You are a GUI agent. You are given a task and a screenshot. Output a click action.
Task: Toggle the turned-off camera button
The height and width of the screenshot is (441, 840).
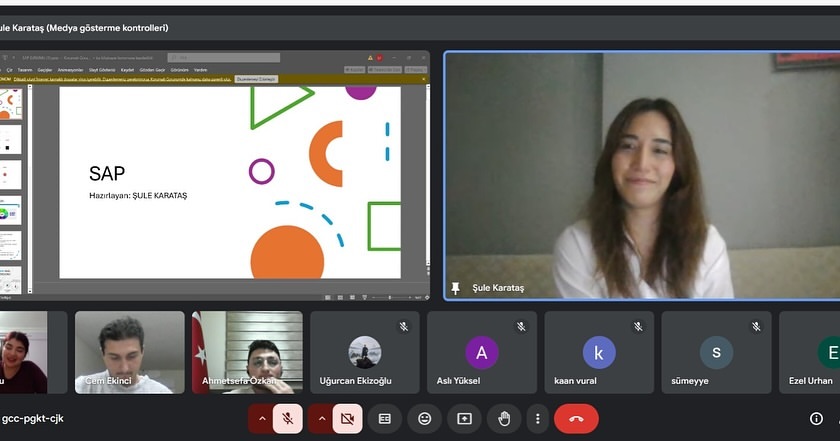[347, 418]
